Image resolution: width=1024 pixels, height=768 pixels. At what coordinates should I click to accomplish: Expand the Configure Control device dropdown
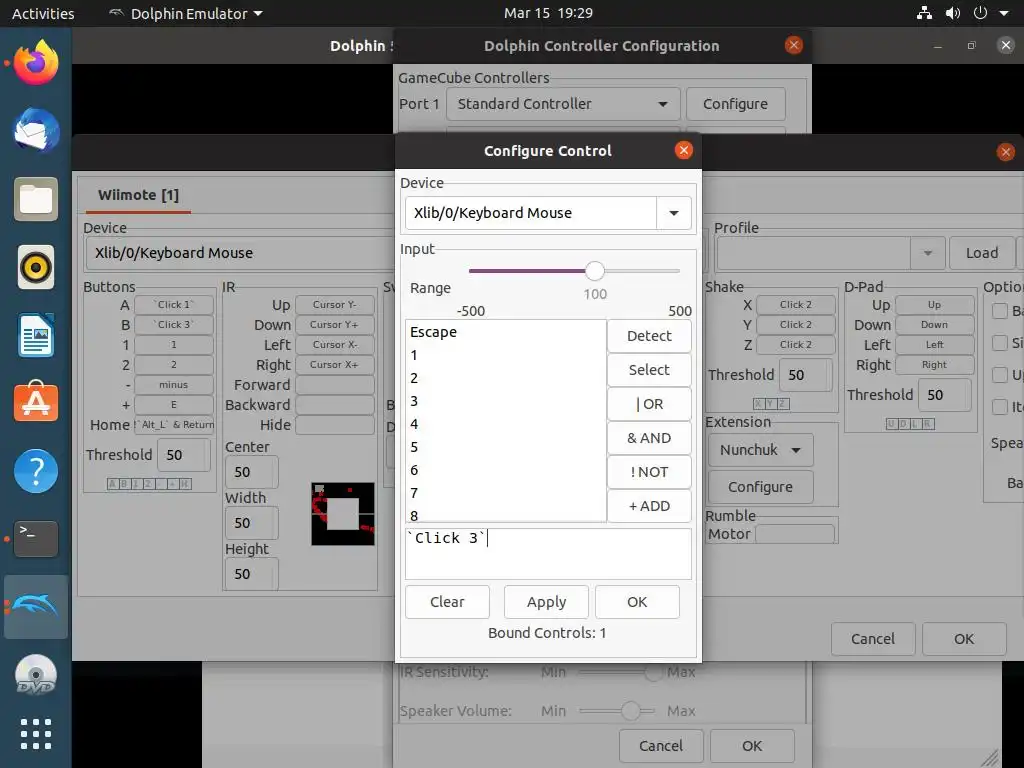click(x=674, y=213)
